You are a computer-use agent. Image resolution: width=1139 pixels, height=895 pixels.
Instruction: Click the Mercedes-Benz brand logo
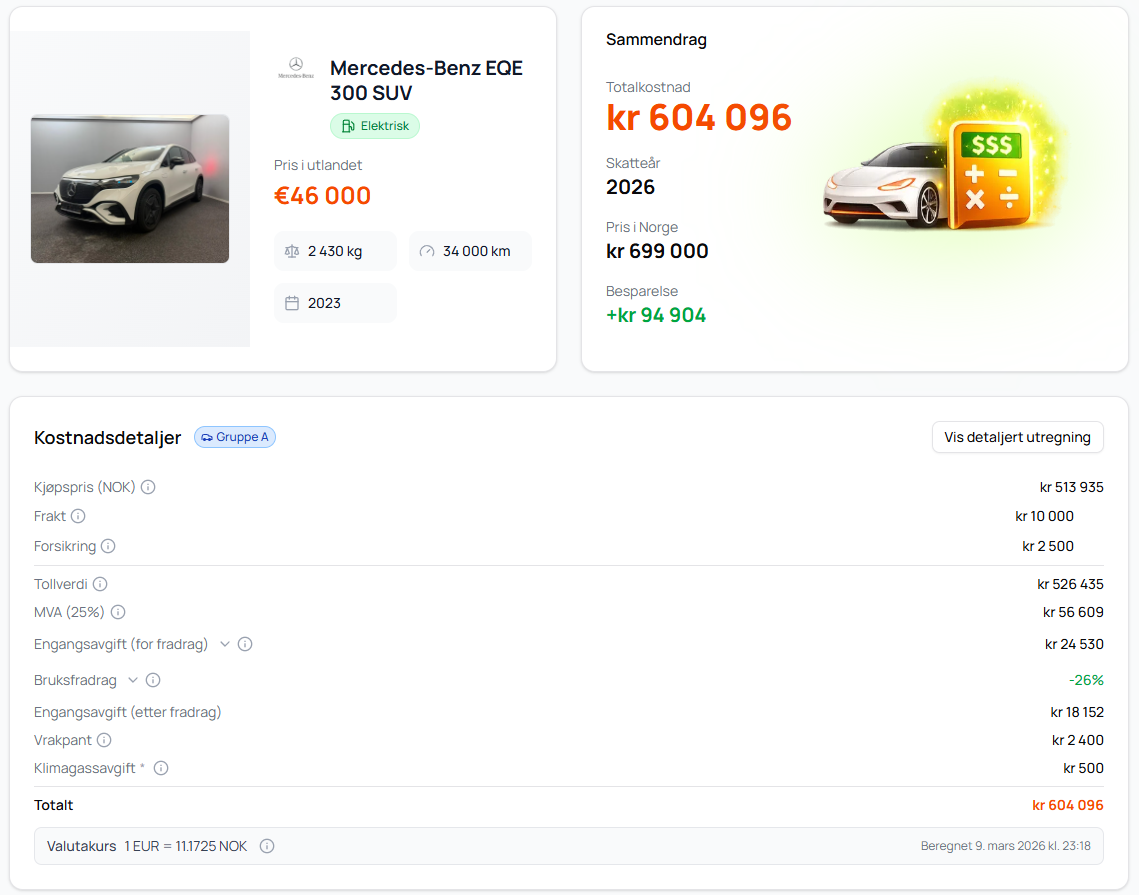[x=295, y=68]
